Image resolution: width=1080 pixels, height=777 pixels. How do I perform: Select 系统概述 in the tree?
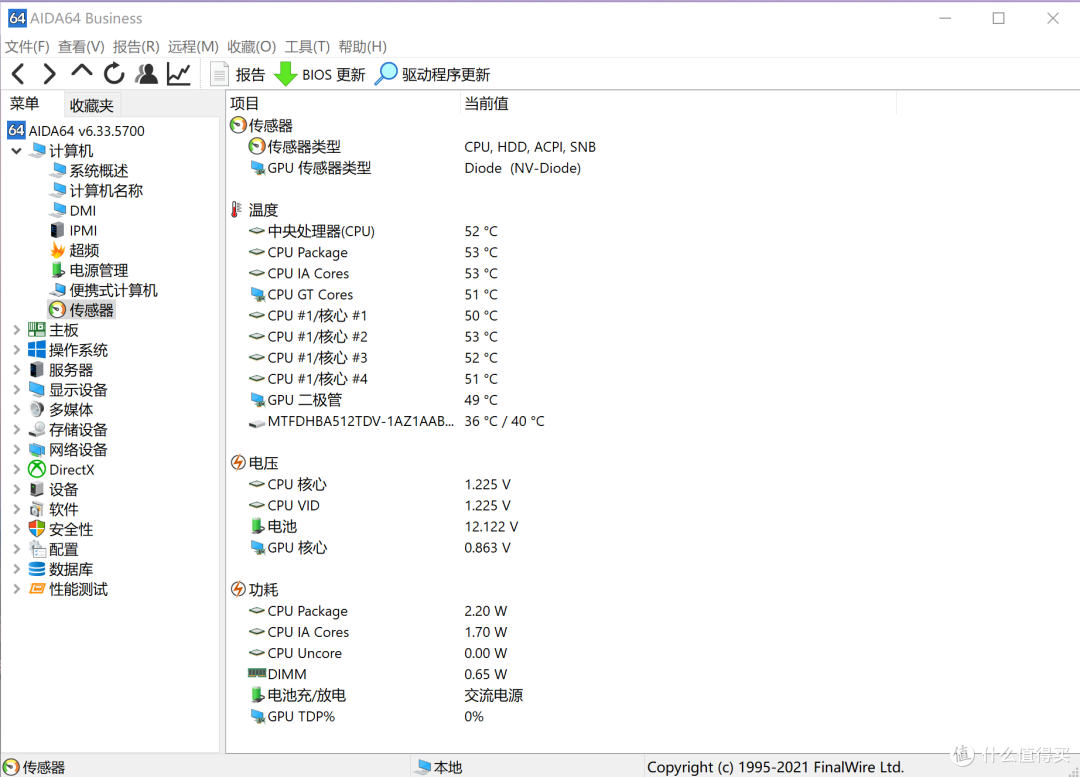click(90, 171)
